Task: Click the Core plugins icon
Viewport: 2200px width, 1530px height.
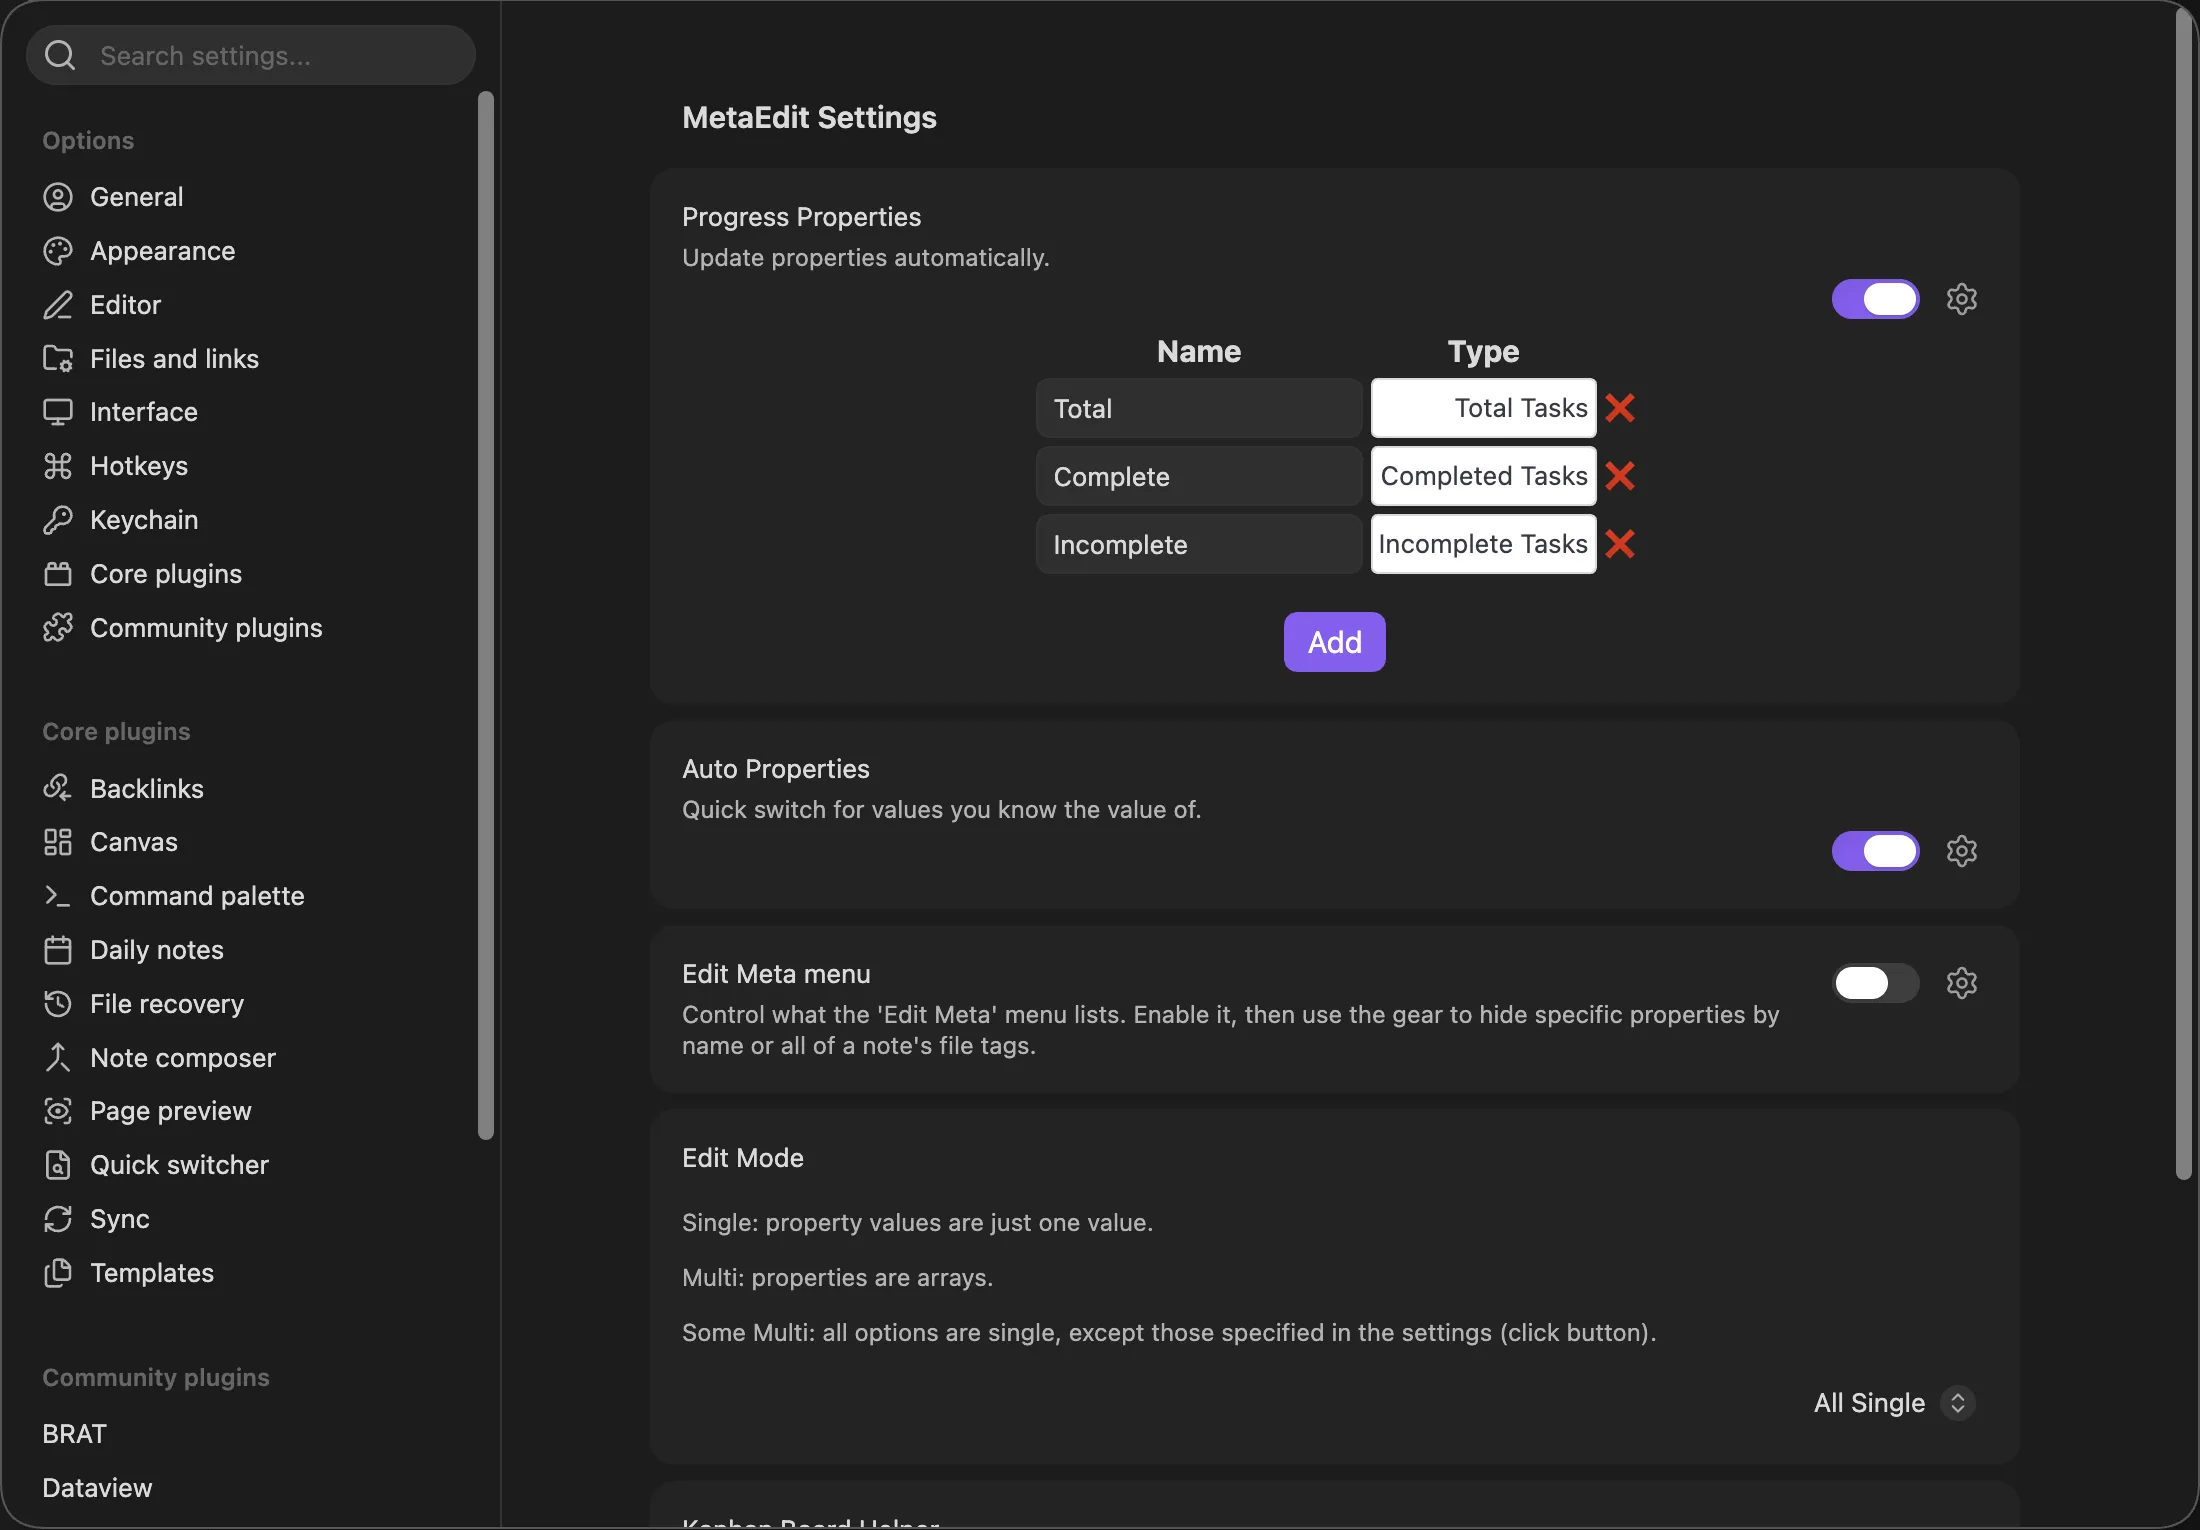Action: 58,574
